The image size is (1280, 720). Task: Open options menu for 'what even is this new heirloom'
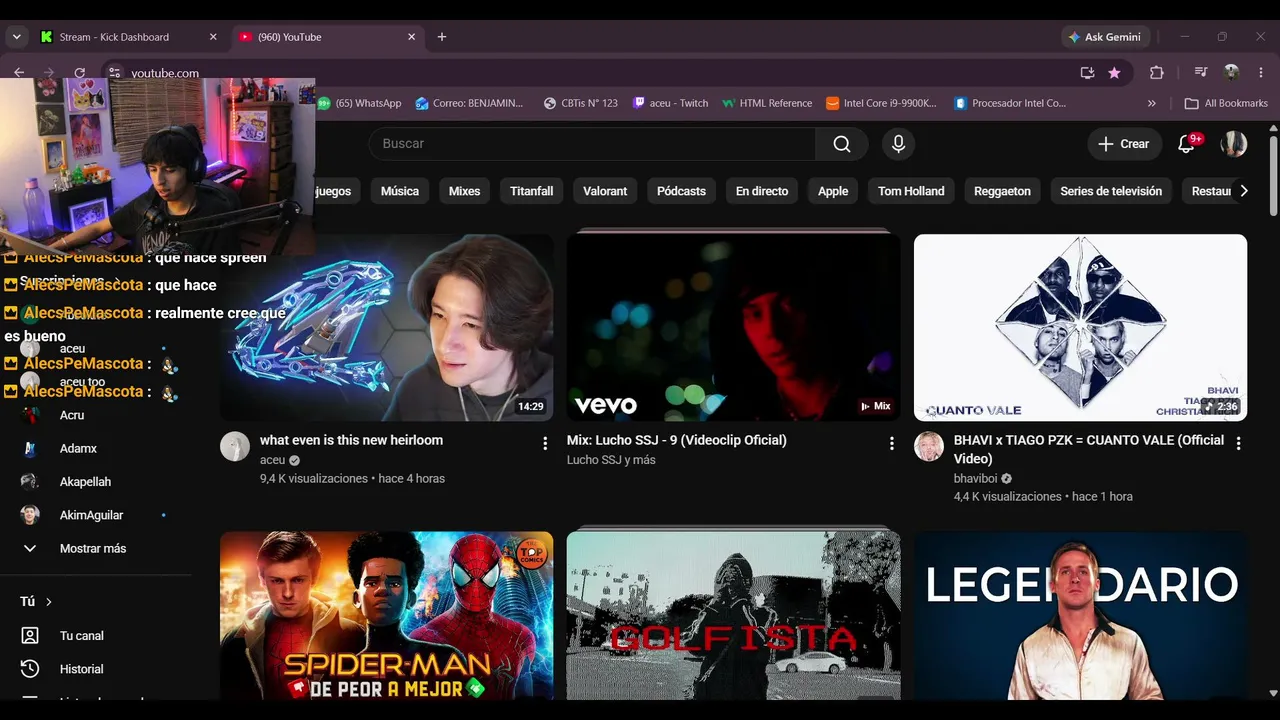pyautogui.click(x=545, y=443)
